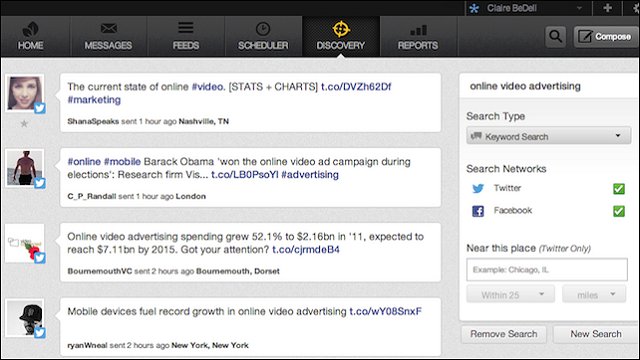Open the Home tab
The image size is (640, 360).
pyautogui.click(x=31, y=37)
